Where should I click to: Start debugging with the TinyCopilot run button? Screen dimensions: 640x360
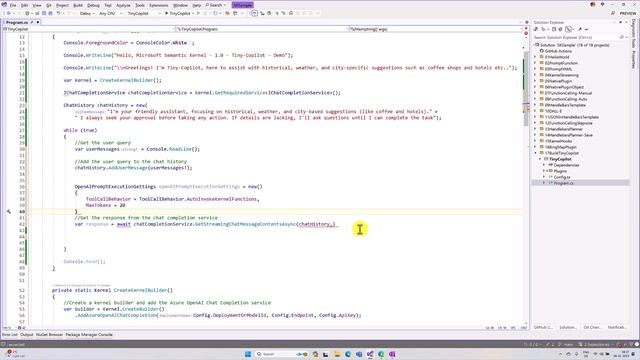(x=178, y=13)
